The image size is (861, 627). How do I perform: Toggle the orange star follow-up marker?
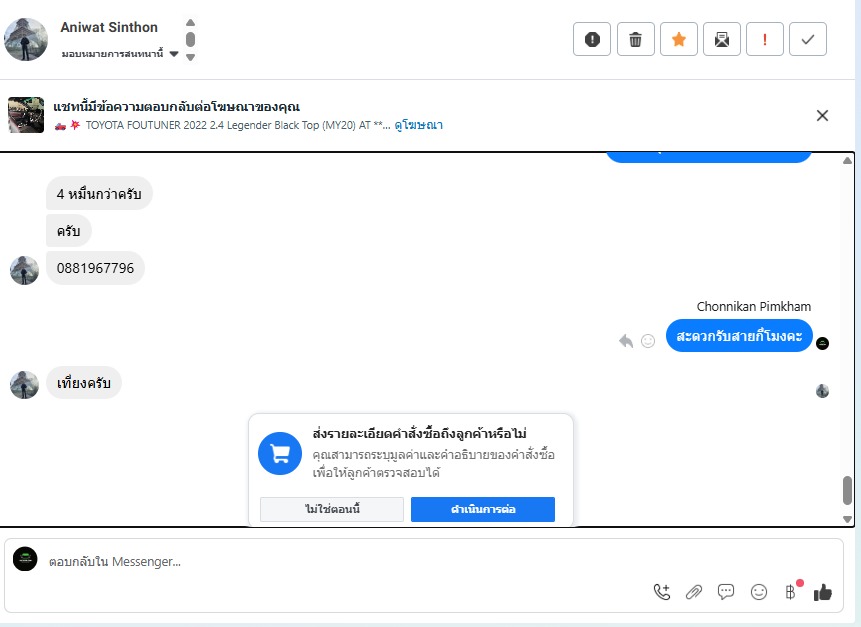tap(679, 39)
